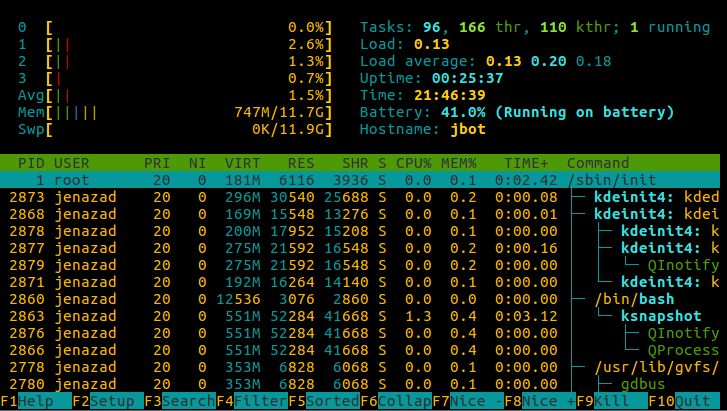
Task: Select the QProcess thread row PID 2866
Action: click(360, 350)
